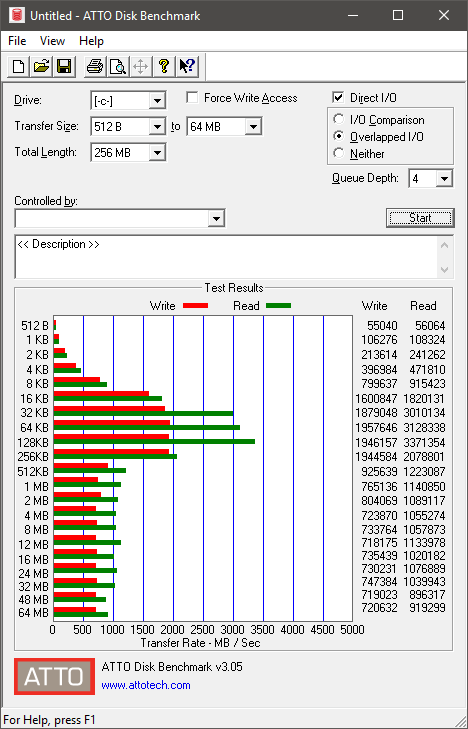Select the Neither radio button
The image size is (468, 729).
pyautogui.click(x=338, y=153)
